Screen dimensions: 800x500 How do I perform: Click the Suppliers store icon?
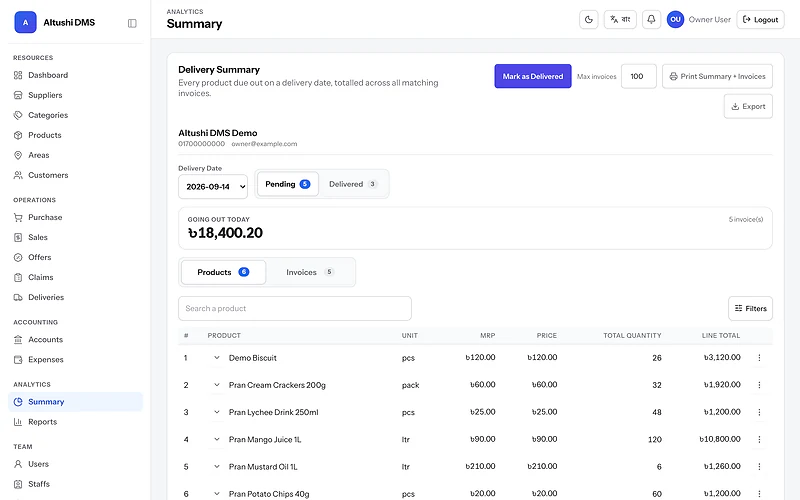[x=18, y=95]
